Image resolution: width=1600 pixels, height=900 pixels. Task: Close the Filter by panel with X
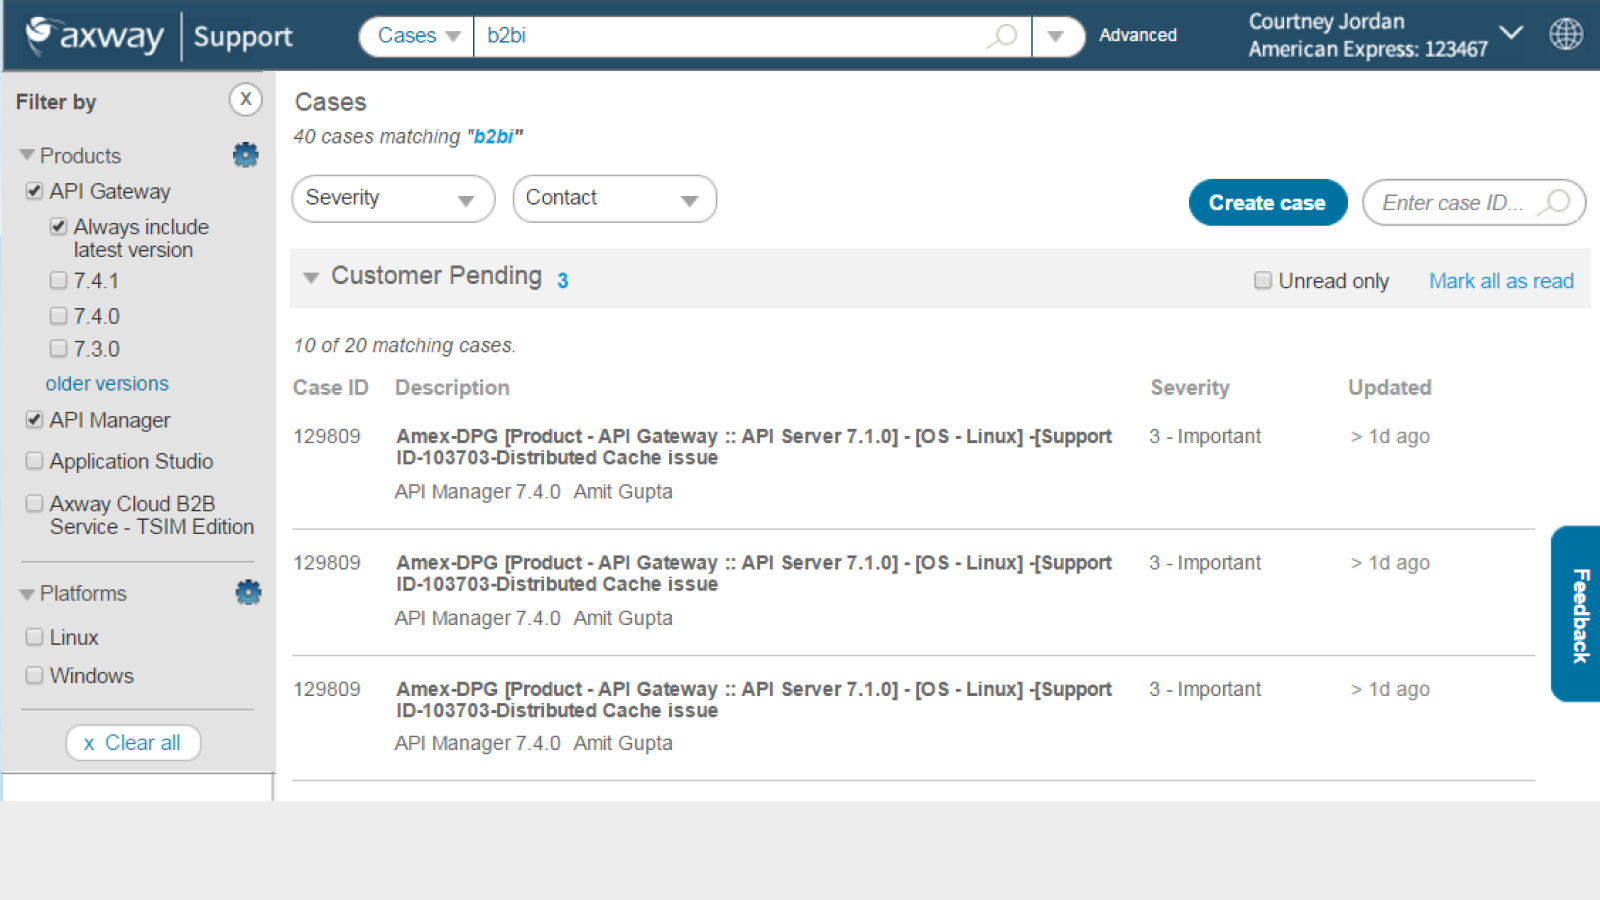[x=245, y=99]
